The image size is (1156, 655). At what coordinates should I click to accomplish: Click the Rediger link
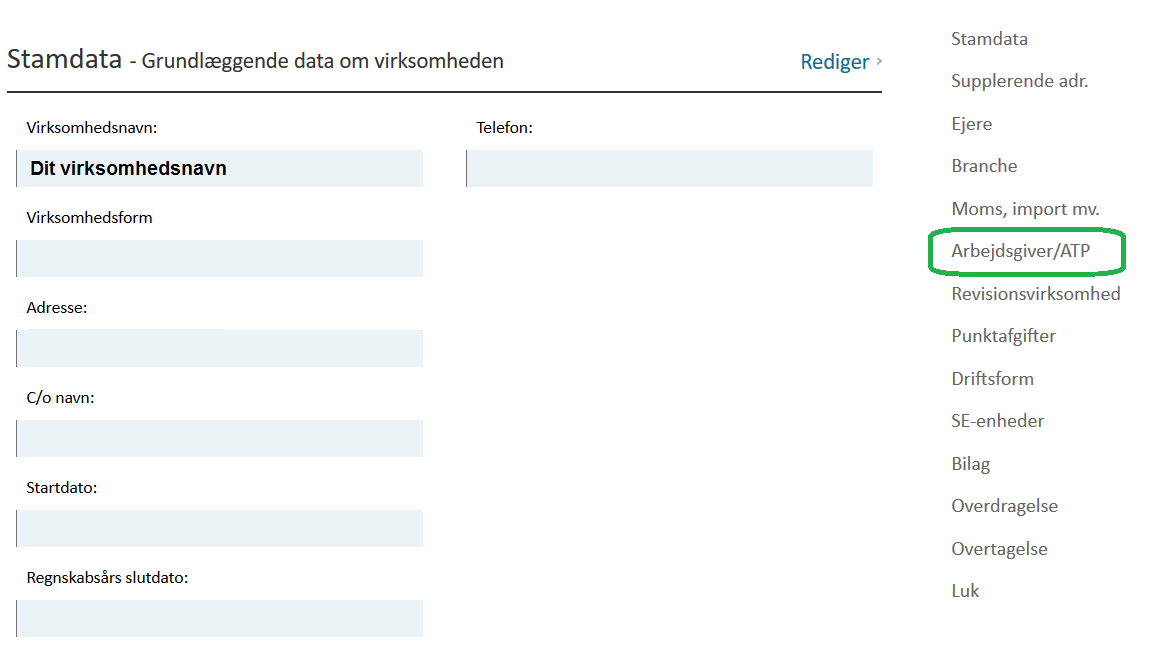coord(835,62)
